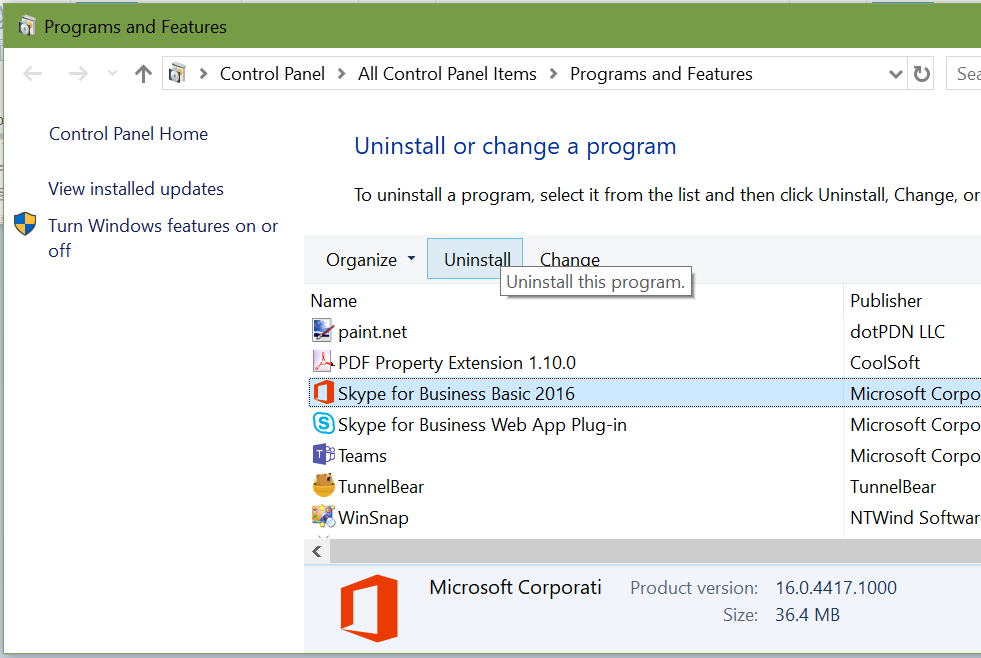Click dotPDN LLC publisher cell
The width and height of the screenshot is (981, 658).
click(x=897, y=332)
